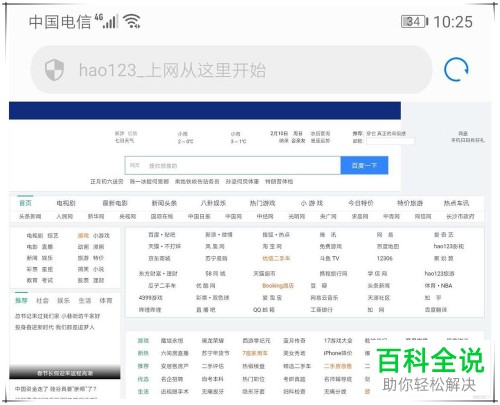The height and width of the screenshot is (405, 500).
Task: Open the 西游荤纪元 game link
Action: 256,341
